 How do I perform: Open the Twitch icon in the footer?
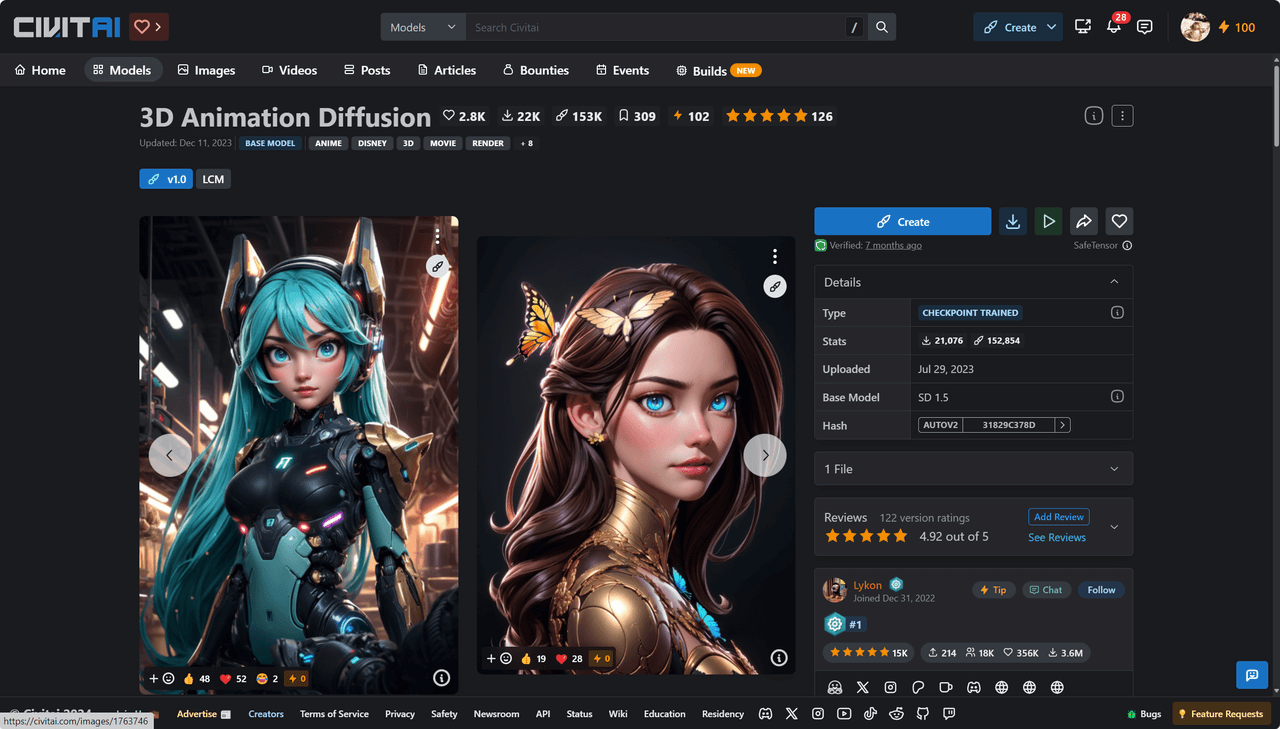pyautogui.click(x=949, y=714)
